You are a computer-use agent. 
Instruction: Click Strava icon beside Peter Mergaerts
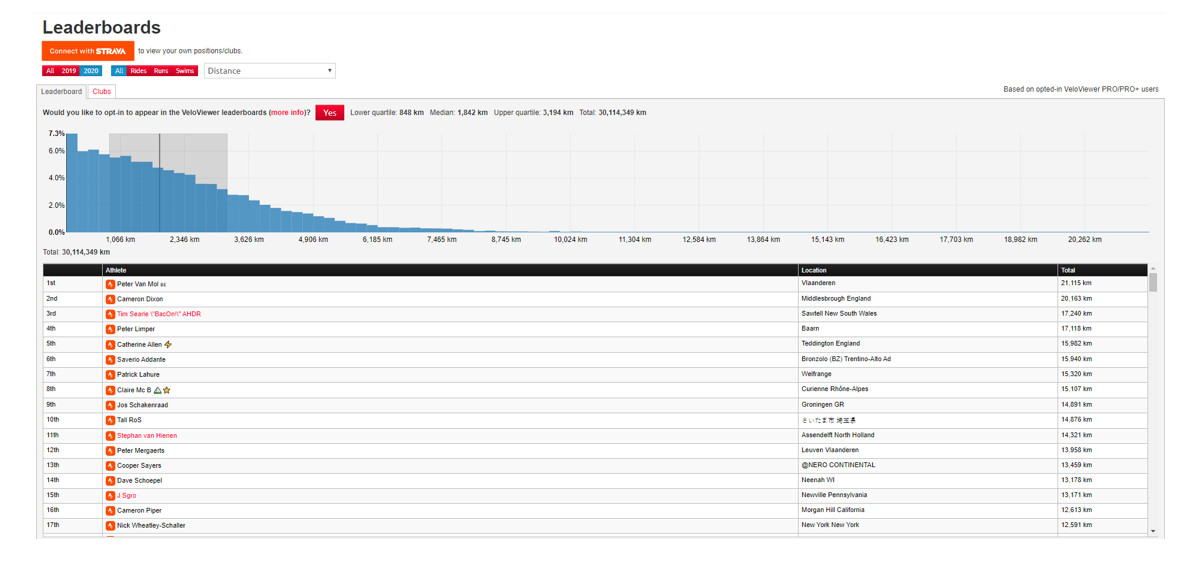[110, 450]
